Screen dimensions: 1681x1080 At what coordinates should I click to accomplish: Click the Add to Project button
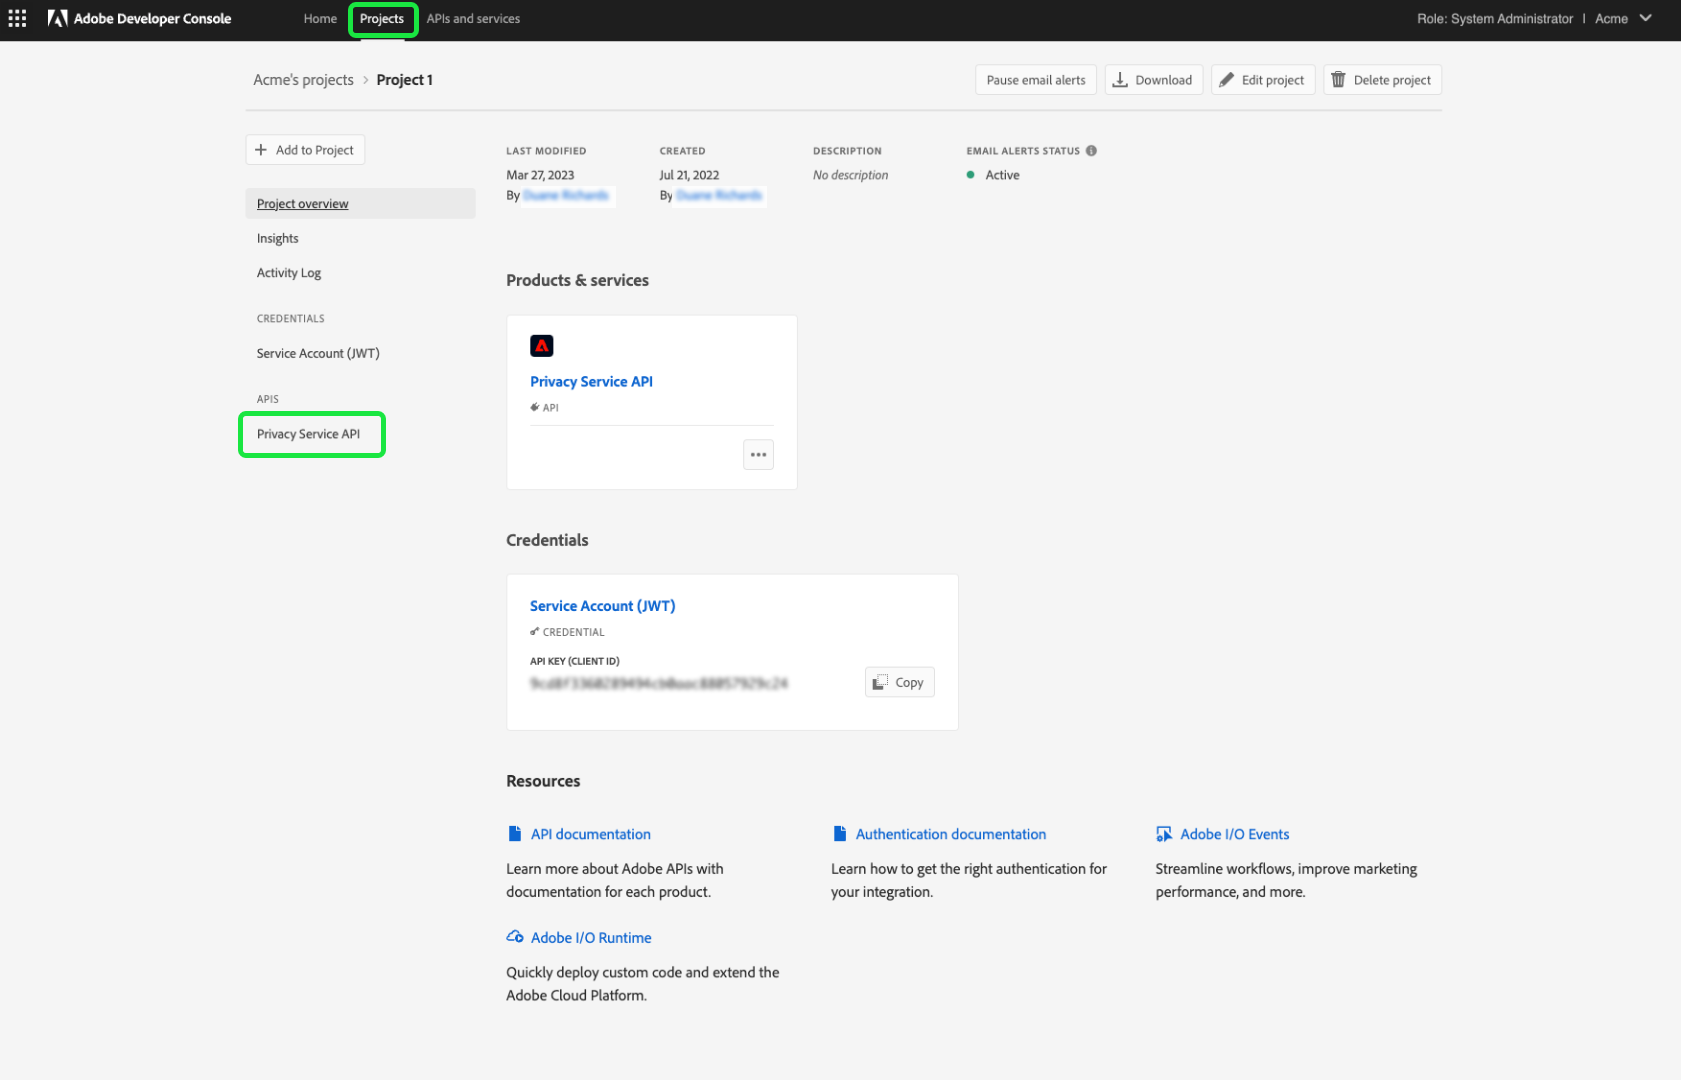tap(305, 150)
